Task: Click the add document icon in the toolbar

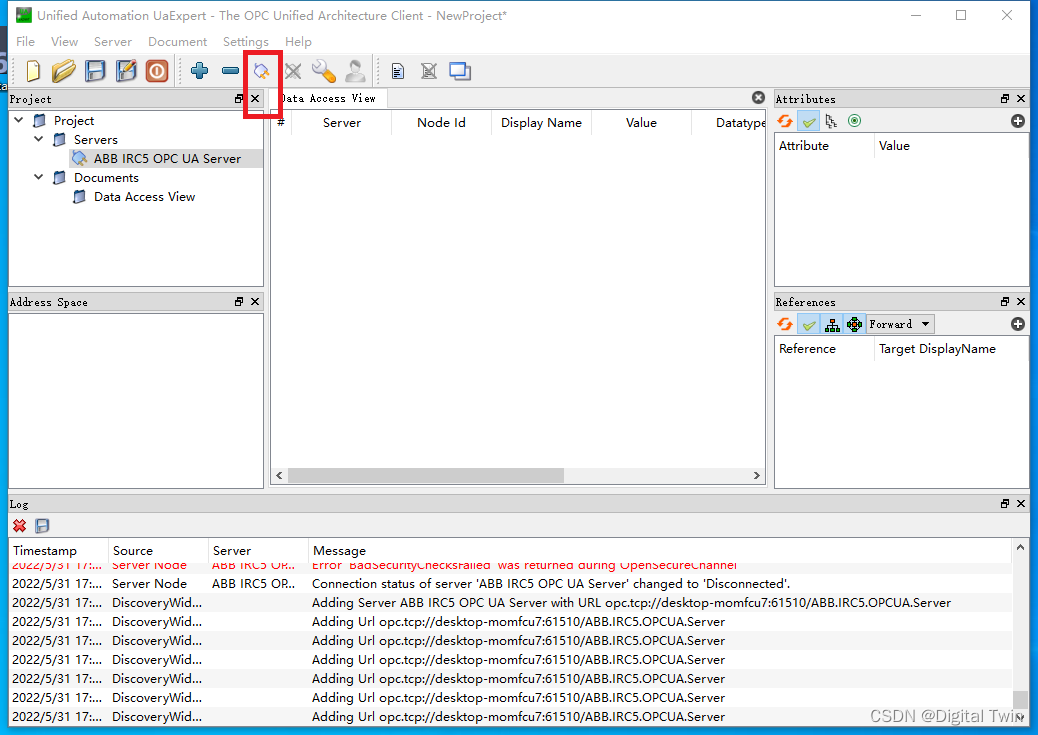Action: pyautogui.click(x=398, y=71)
